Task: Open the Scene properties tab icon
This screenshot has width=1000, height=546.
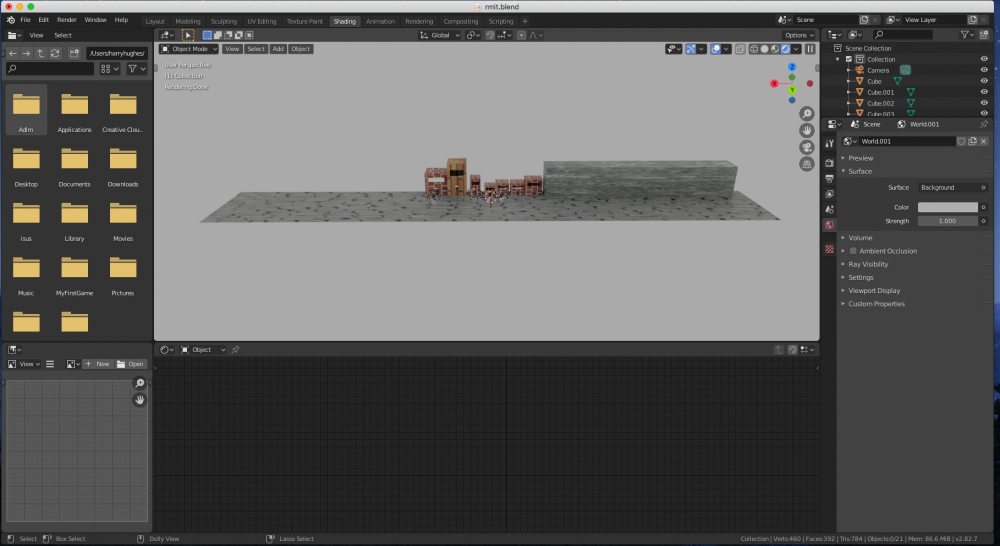Action: tap(829, 209)
